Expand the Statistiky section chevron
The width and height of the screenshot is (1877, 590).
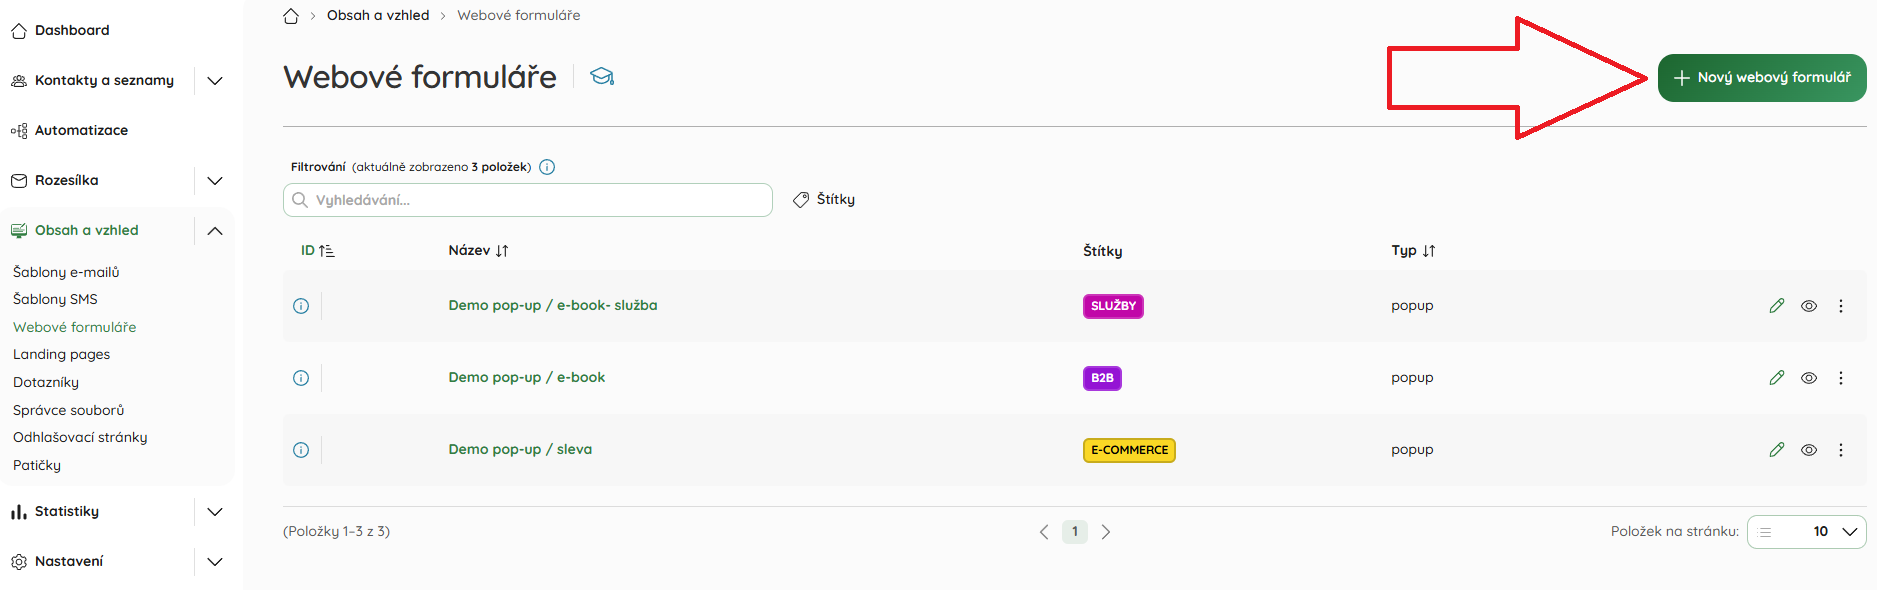[x=215, y=512]
